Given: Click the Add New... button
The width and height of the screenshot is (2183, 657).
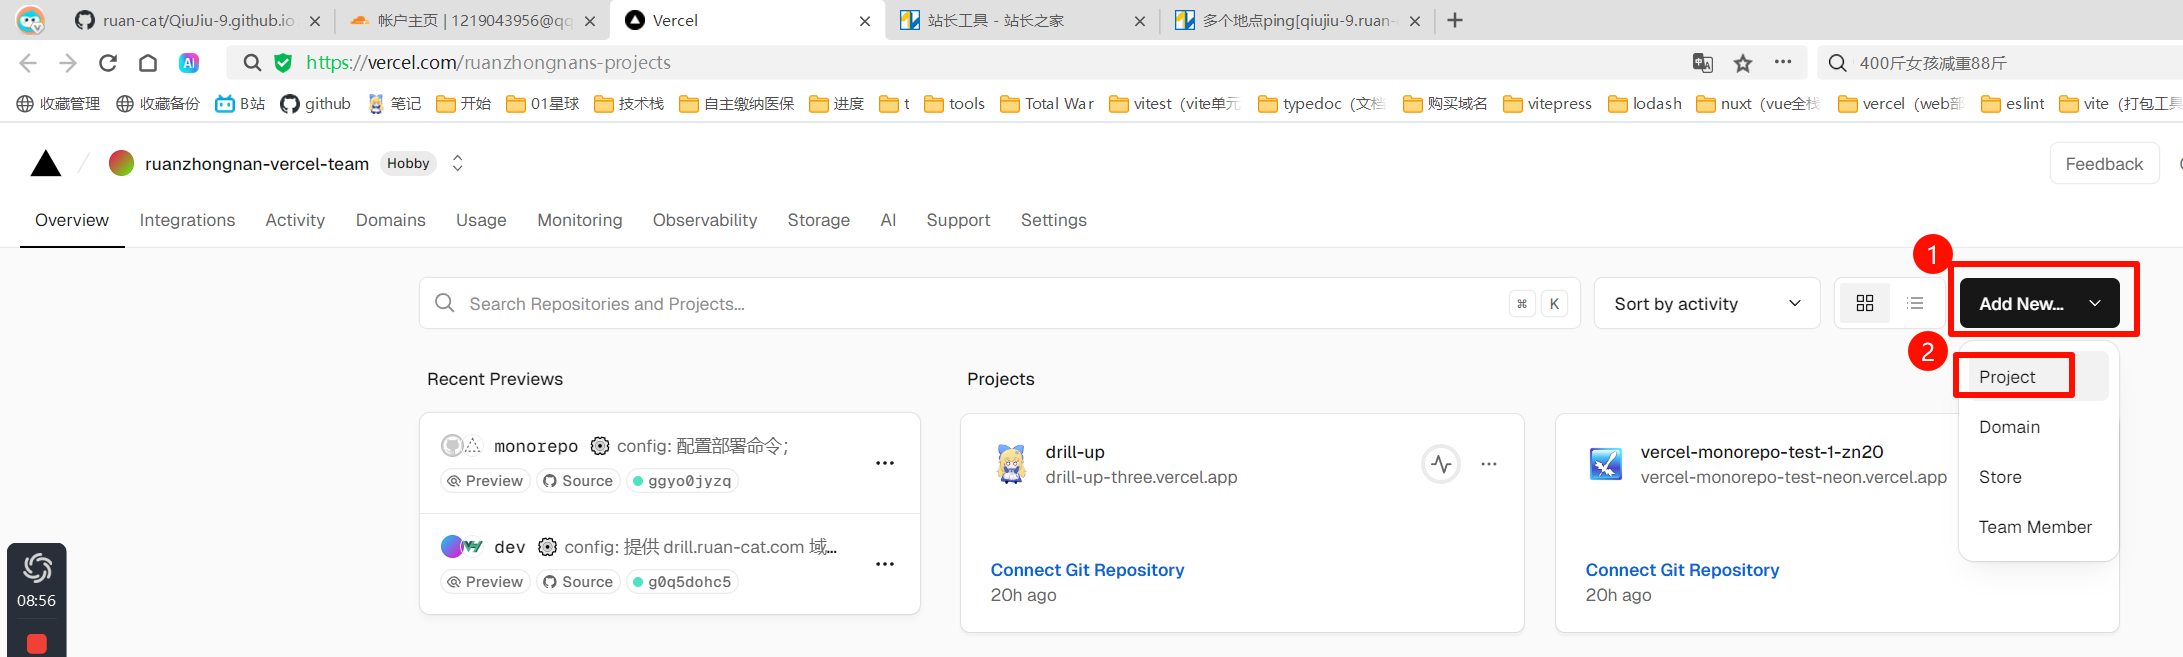Looking at the screenshot, I should pyautogui.click(x=2039, y=303).
